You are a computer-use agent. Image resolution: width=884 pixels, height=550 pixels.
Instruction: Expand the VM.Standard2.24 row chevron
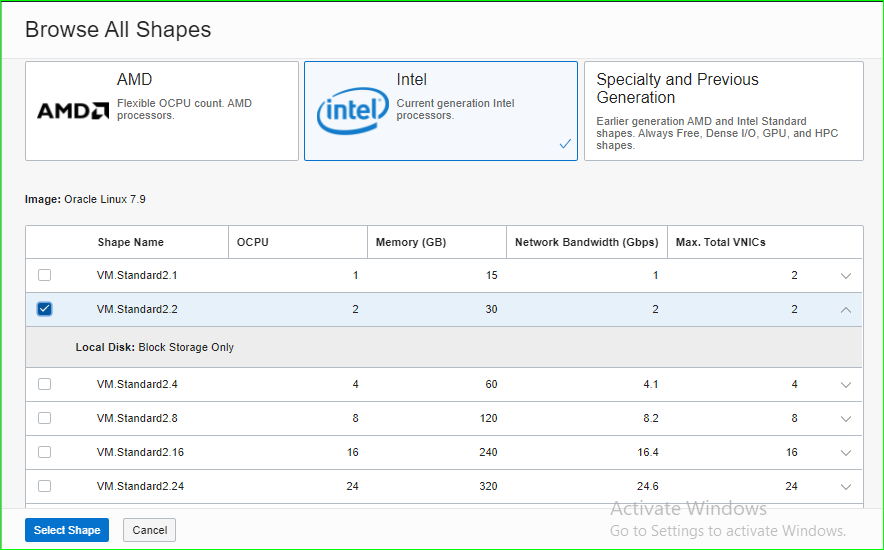tap(846, 487)
